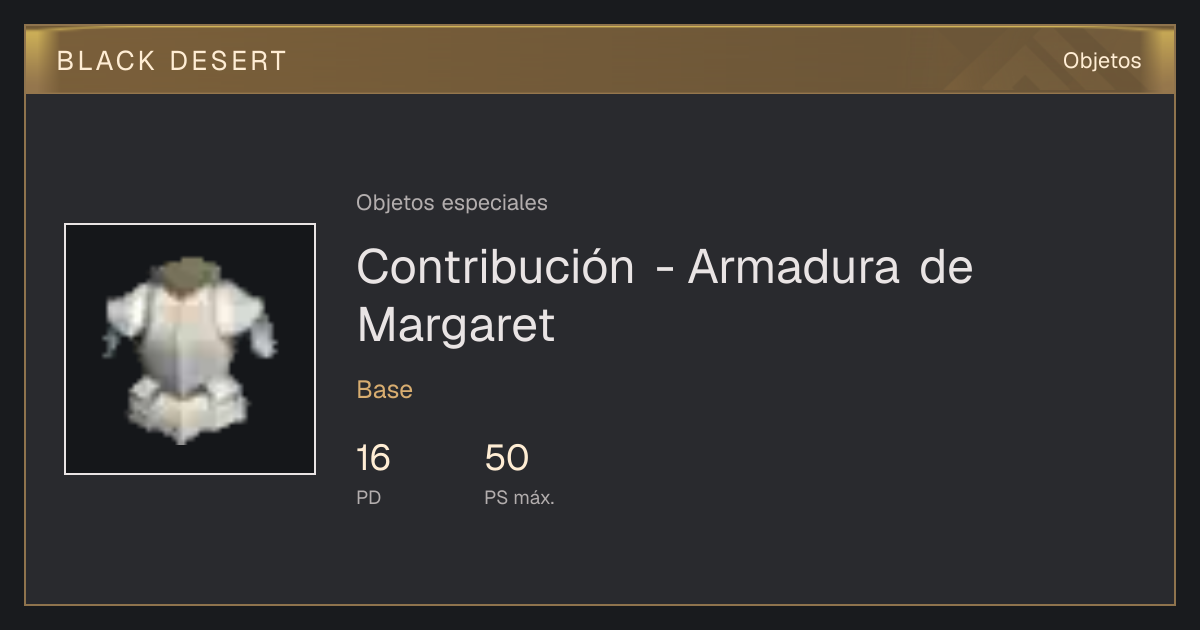Click the BLACK DESERT logo text
This screenshot has width=1200, height=630.
pyautogui.click(x=172, y=61)
